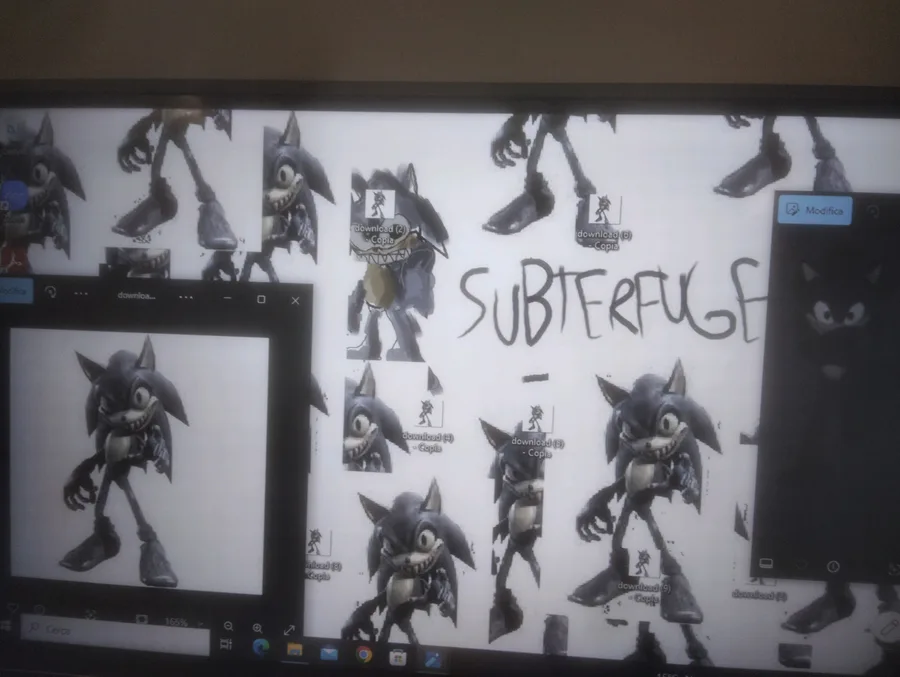Open the three-dot menu after 'downloa...' title
This screenshot has height=677, width=900.
tap(185, 297)
